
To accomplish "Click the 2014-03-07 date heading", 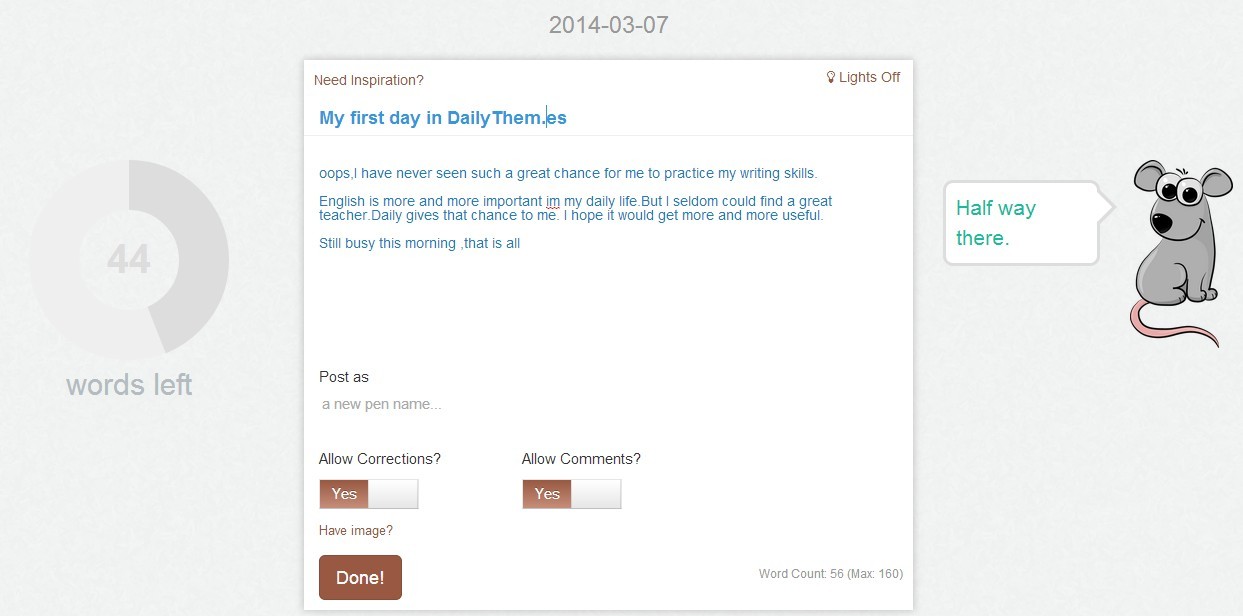I will 608,25.
